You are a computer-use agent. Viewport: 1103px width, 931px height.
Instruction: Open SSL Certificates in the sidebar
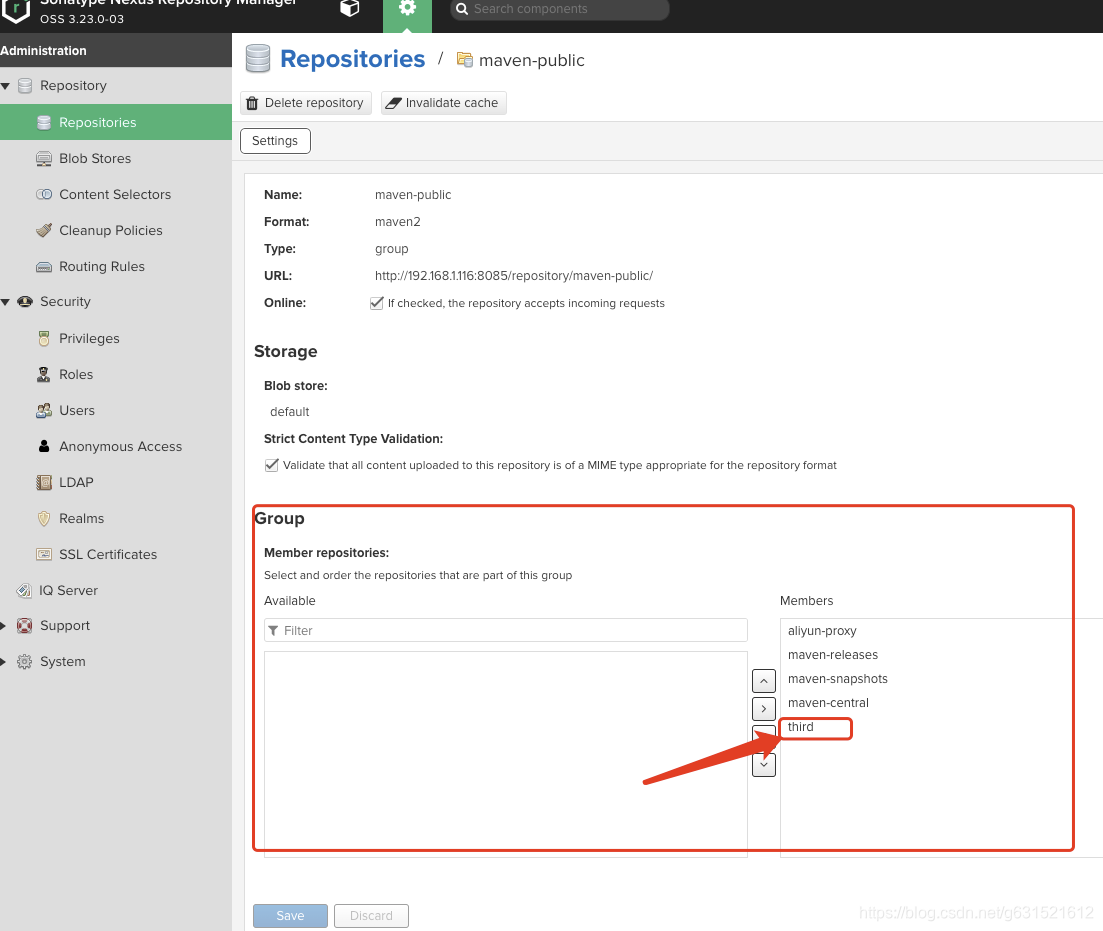coord(108,555)
